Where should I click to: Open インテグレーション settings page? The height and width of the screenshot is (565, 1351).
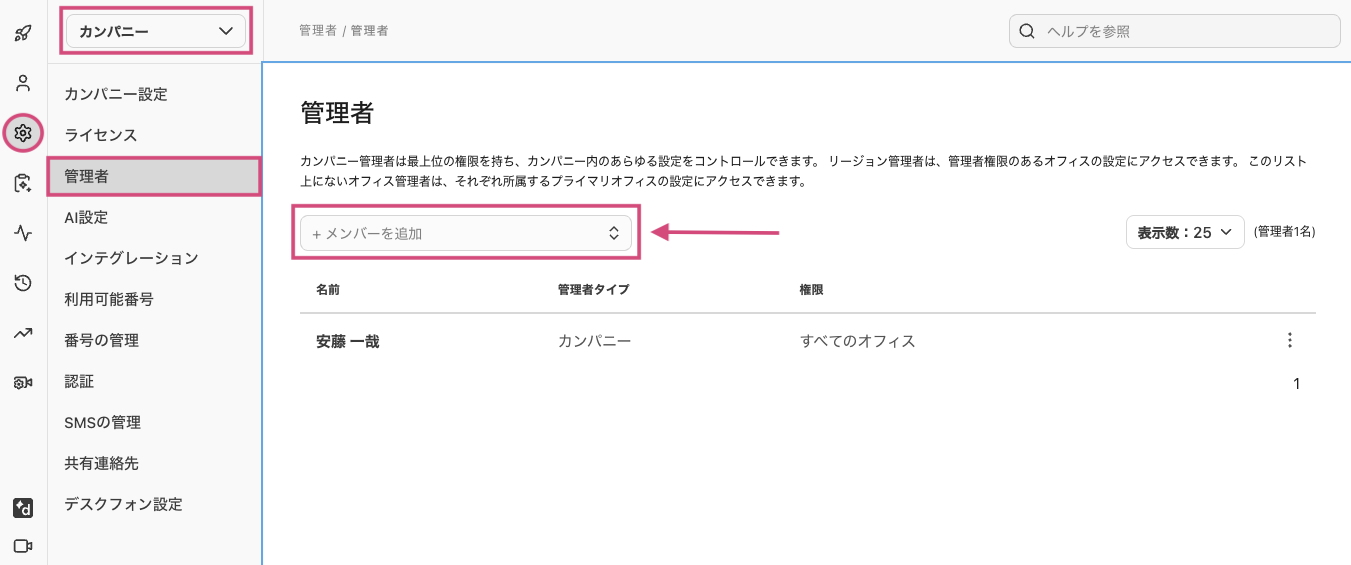tap(131, 258)
